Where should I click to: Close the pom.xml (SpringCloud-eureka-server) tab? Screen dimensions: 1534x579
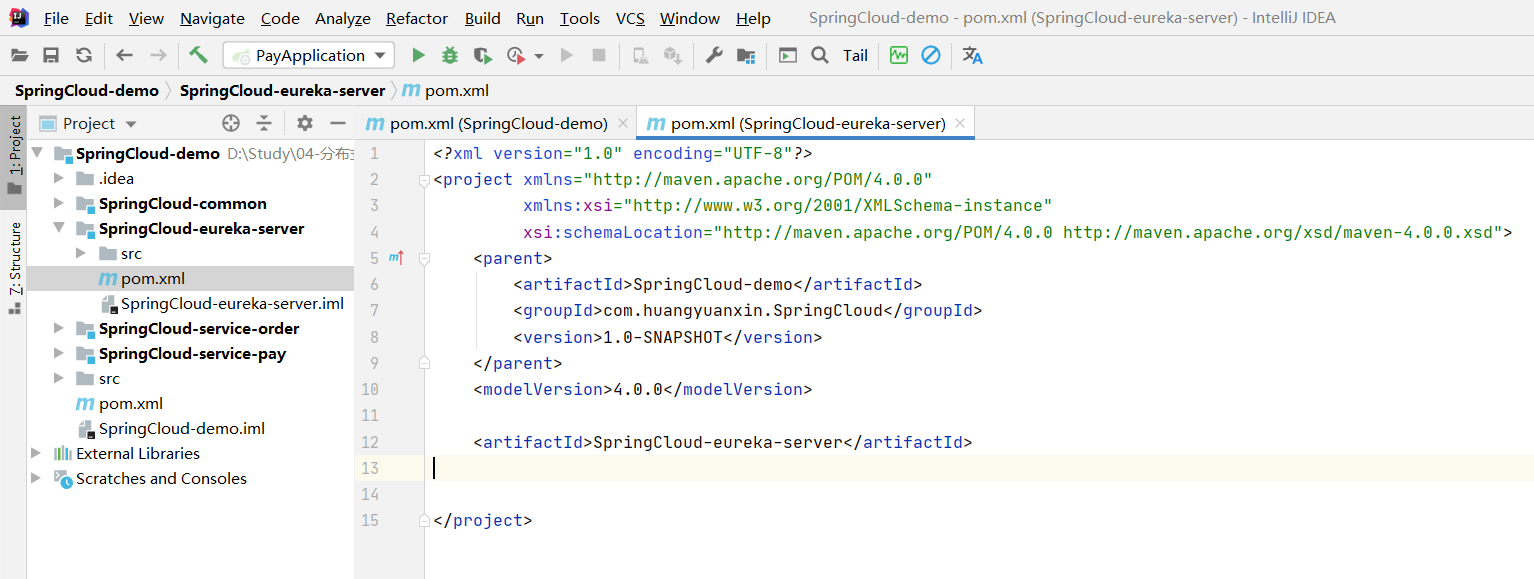pyautogui.click(x=961, y=123)
